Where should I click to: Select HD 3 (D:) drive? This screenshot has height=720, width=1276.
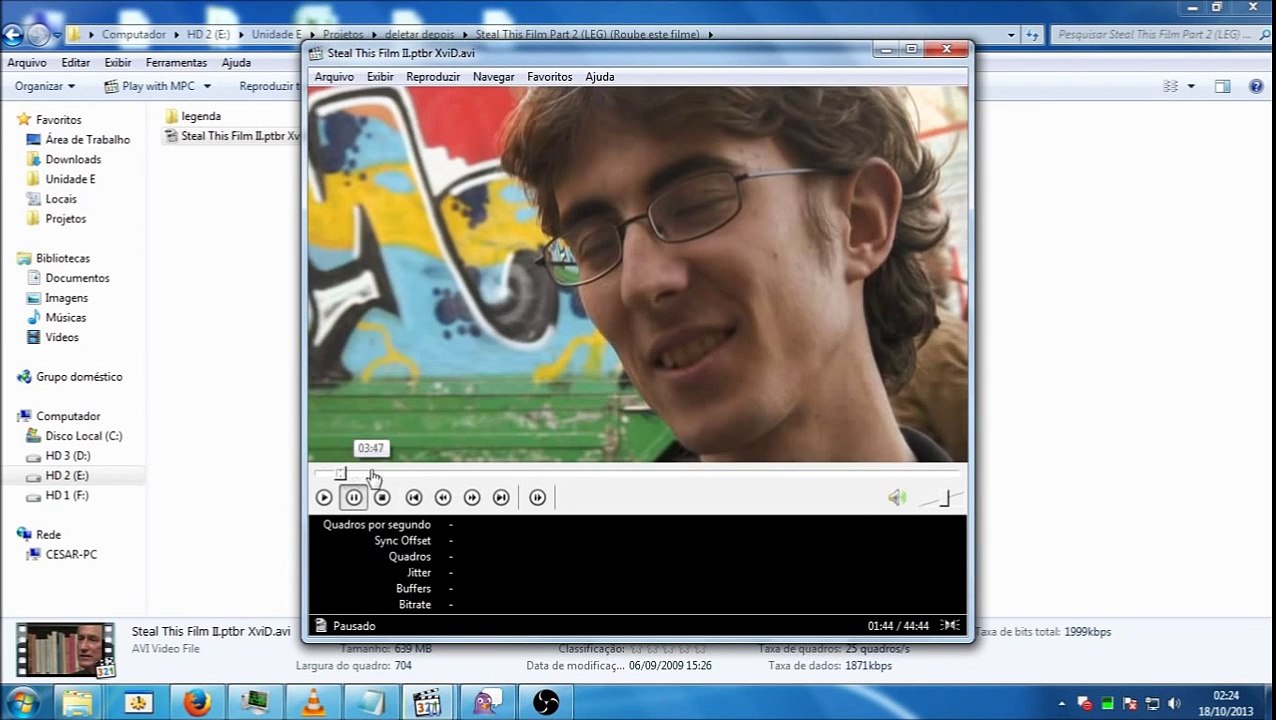(x=58, y=456)
